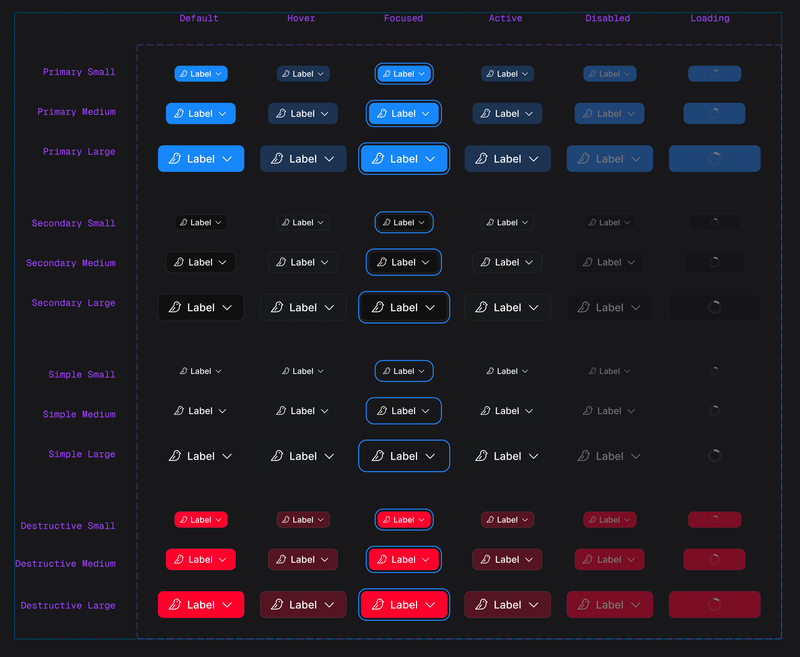
Task: Click the leaf icon in the Destructive Large Default button
Action: pyautogui.click(x=175, y=605)
